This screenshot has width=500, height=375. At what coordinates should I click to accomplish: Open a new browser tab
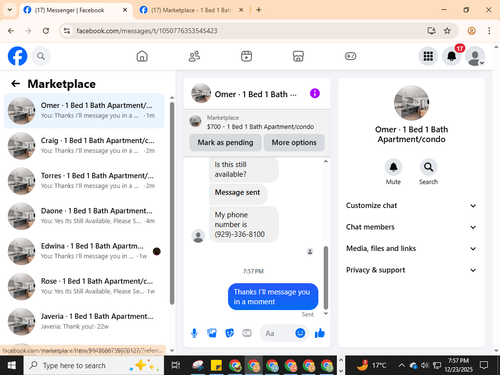coord(259,10)
